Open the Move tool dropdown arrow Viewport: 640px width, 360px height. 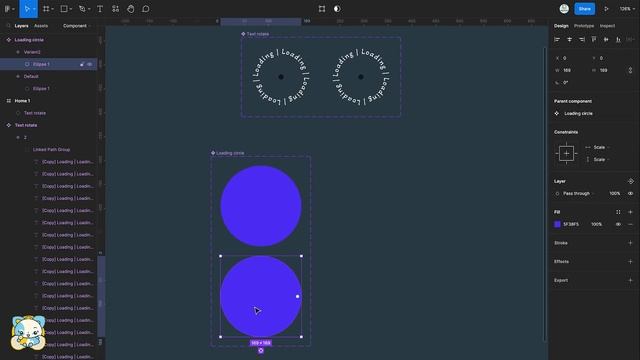[34, 9]
